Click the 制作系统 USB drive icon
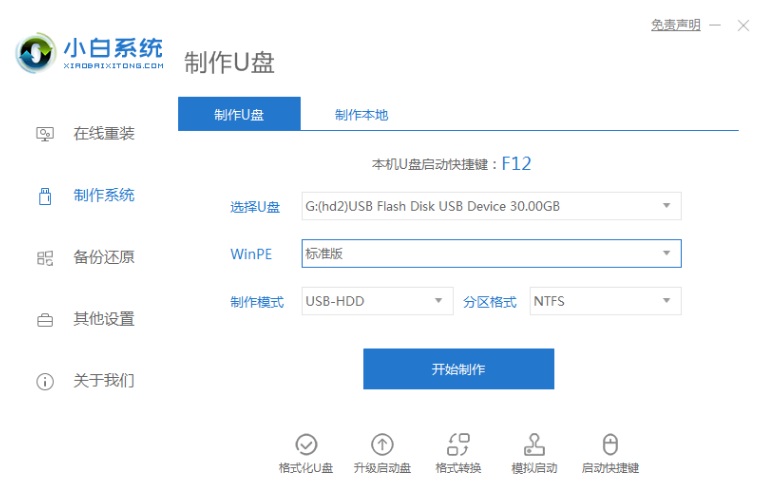This screenshot has width=773, height=501. [45, 196]
